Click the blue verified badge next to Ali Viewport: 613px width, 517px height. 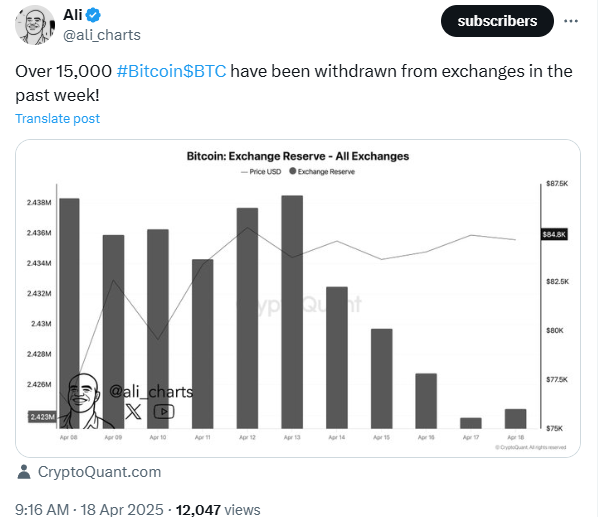[93, 15]
